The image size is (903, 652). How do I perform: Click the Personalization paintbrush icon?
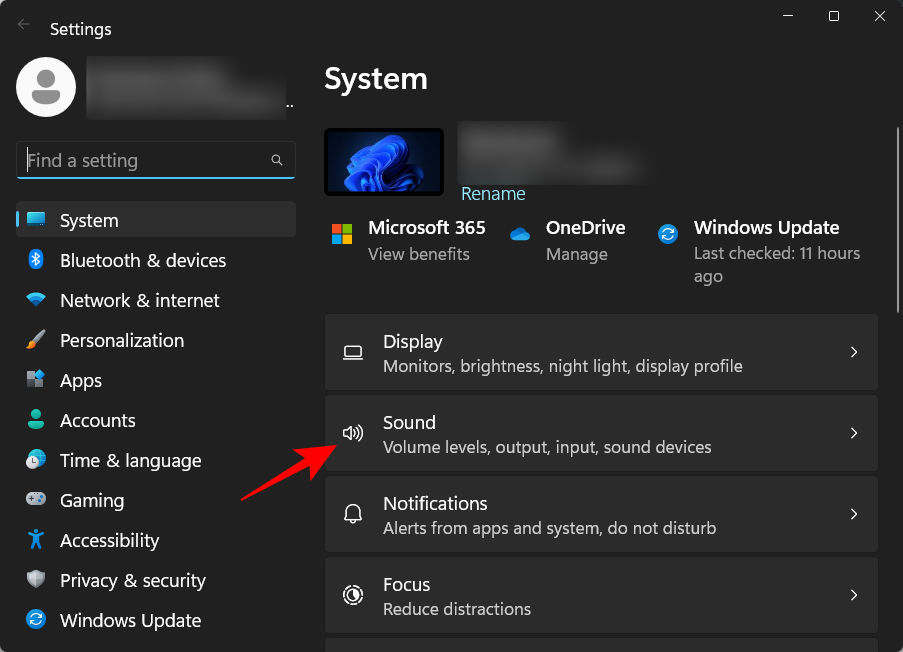(x=36, y=340)
